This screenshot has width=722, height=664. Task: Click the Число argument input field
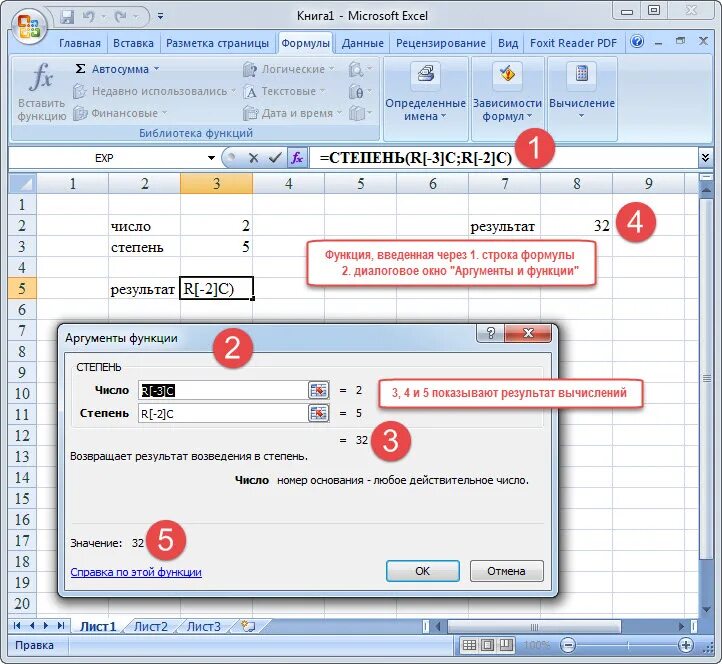tap(222, 390)
